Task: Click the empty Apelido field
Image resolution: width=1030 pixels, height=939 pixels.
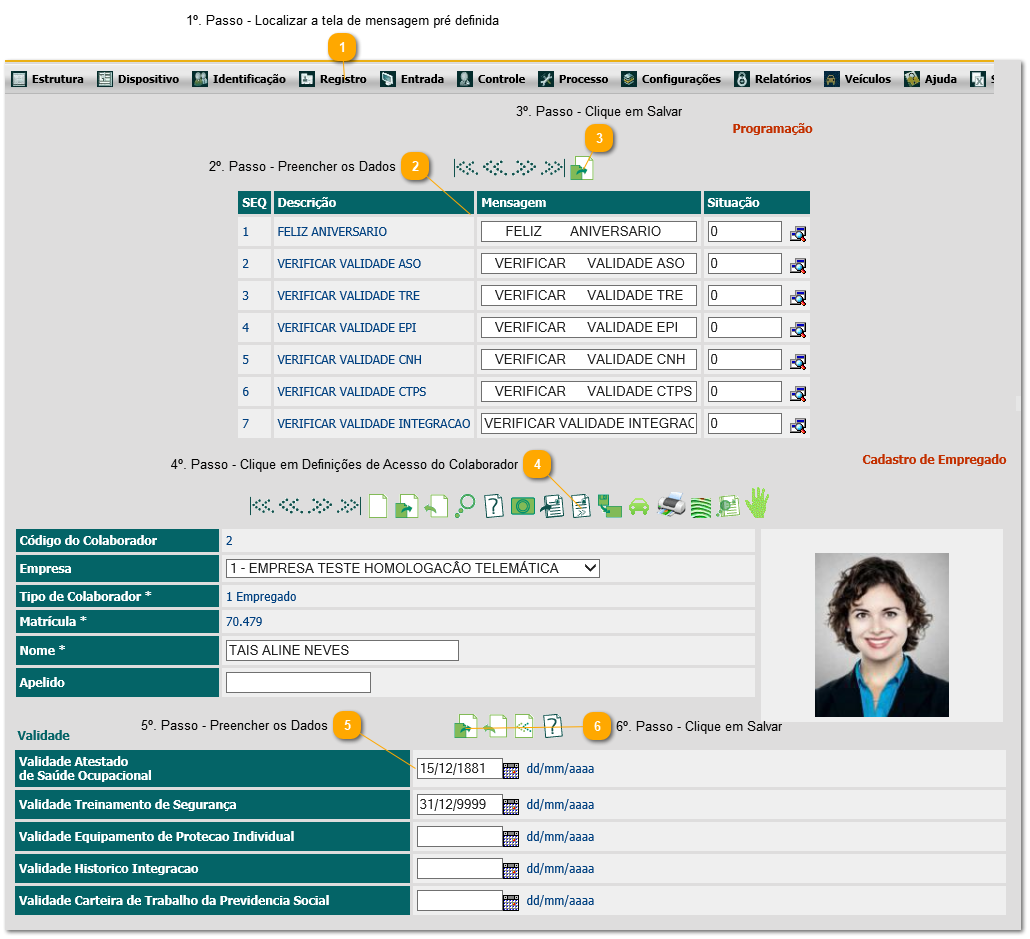Action: (298, 683)
